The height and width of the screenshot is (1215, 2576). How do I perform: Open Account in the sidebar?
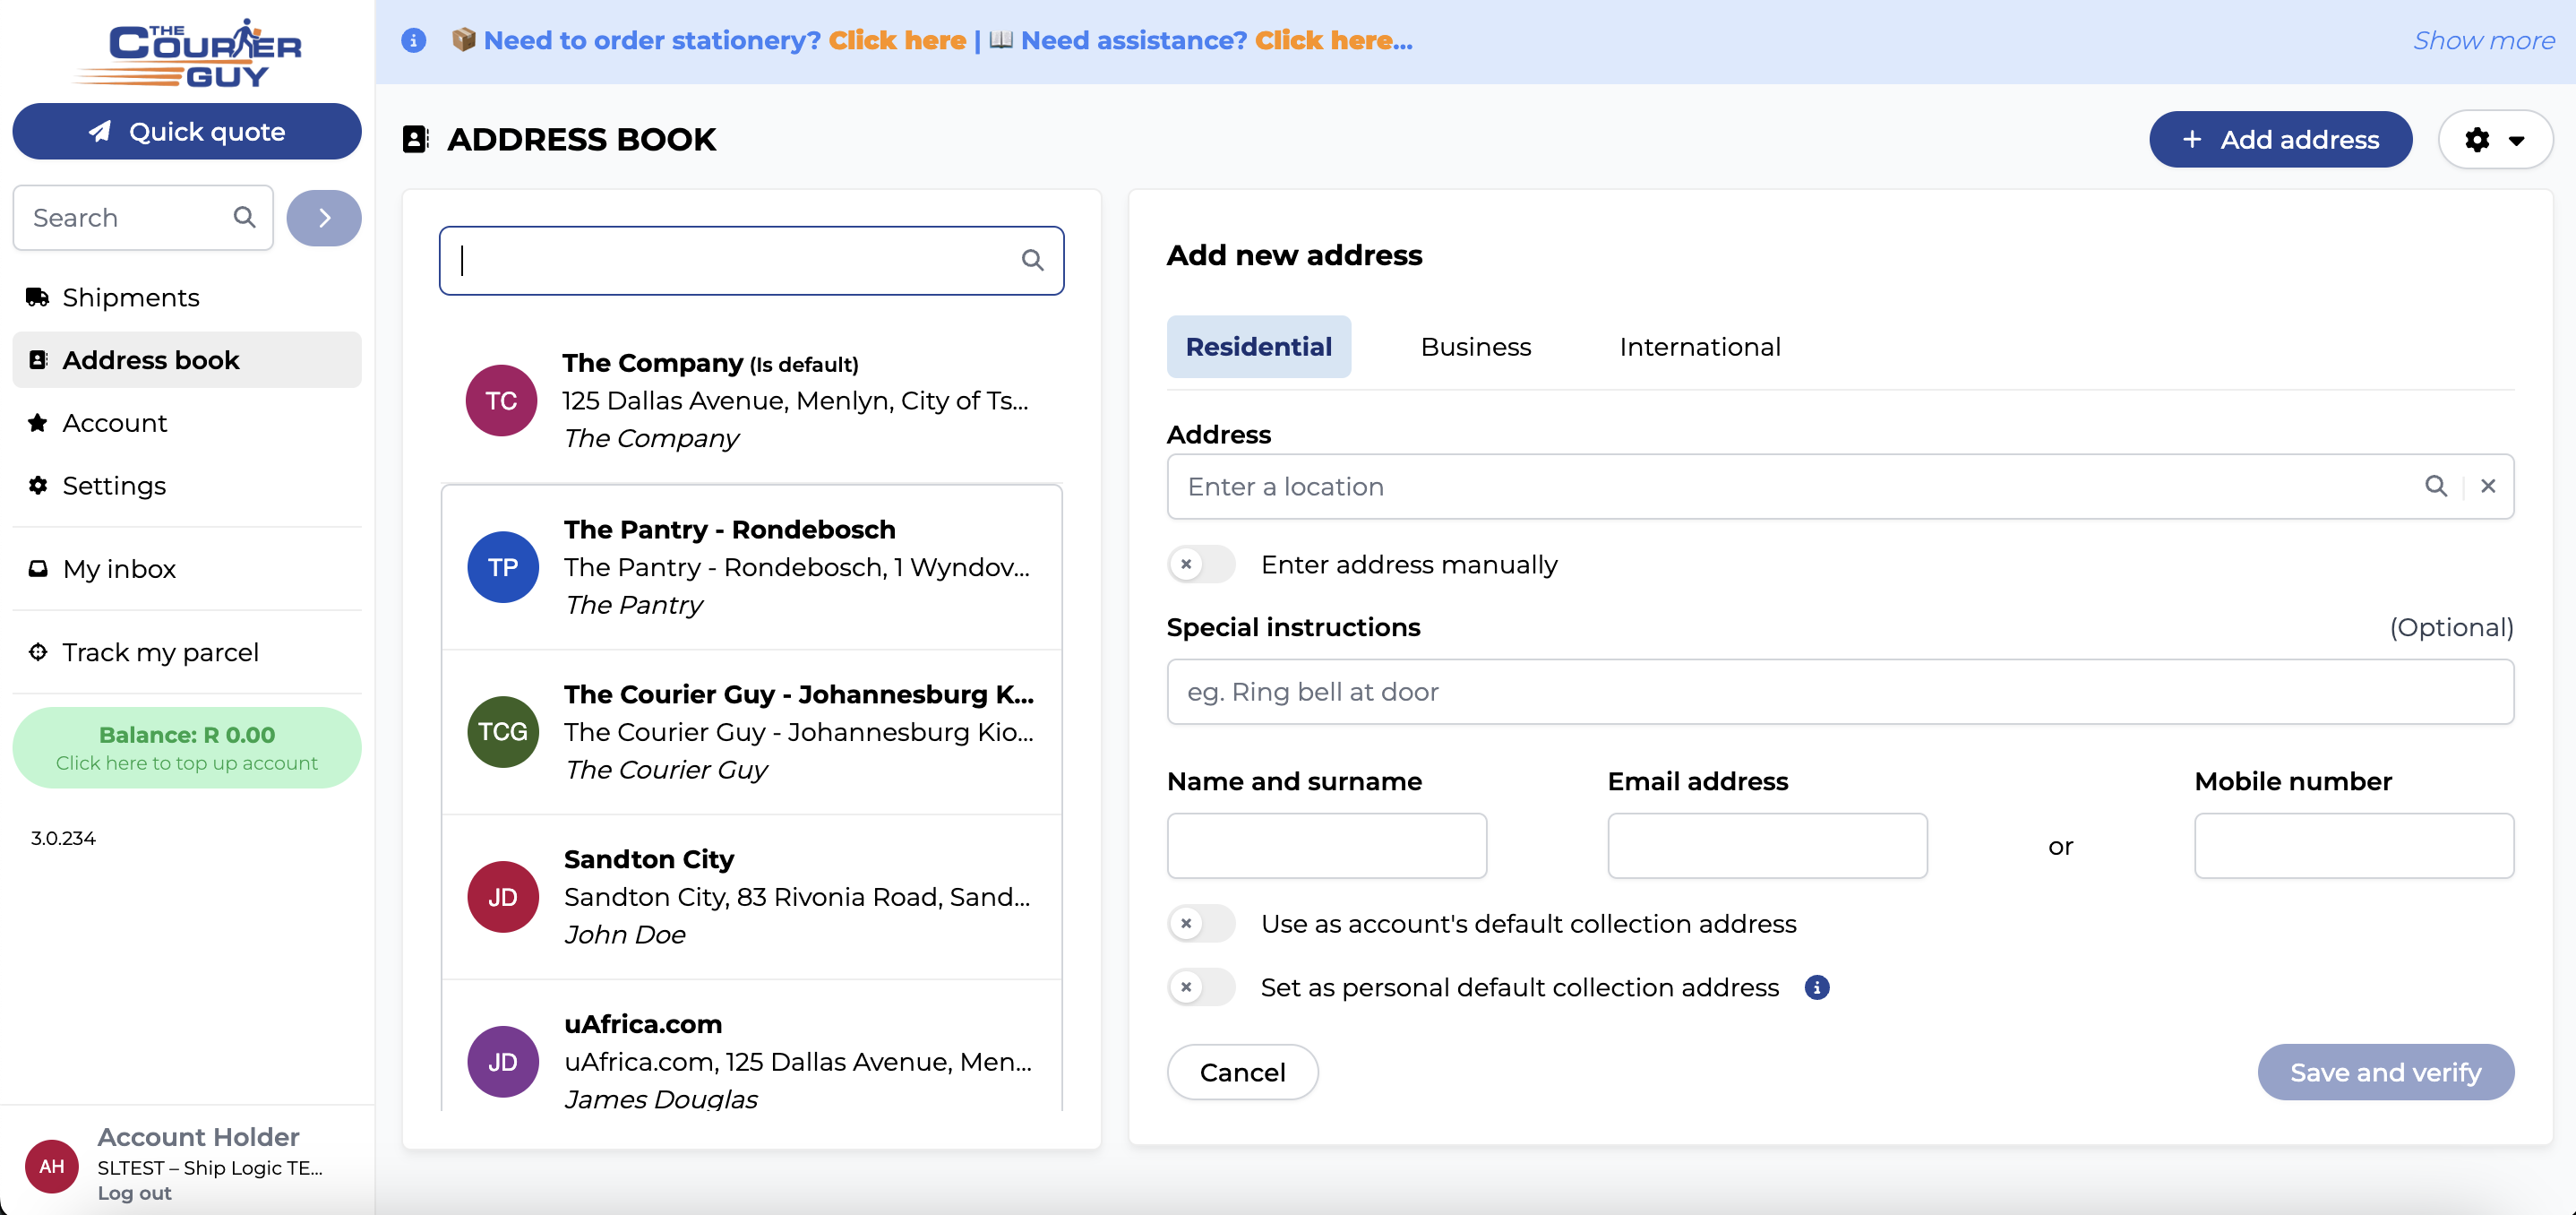187,423
